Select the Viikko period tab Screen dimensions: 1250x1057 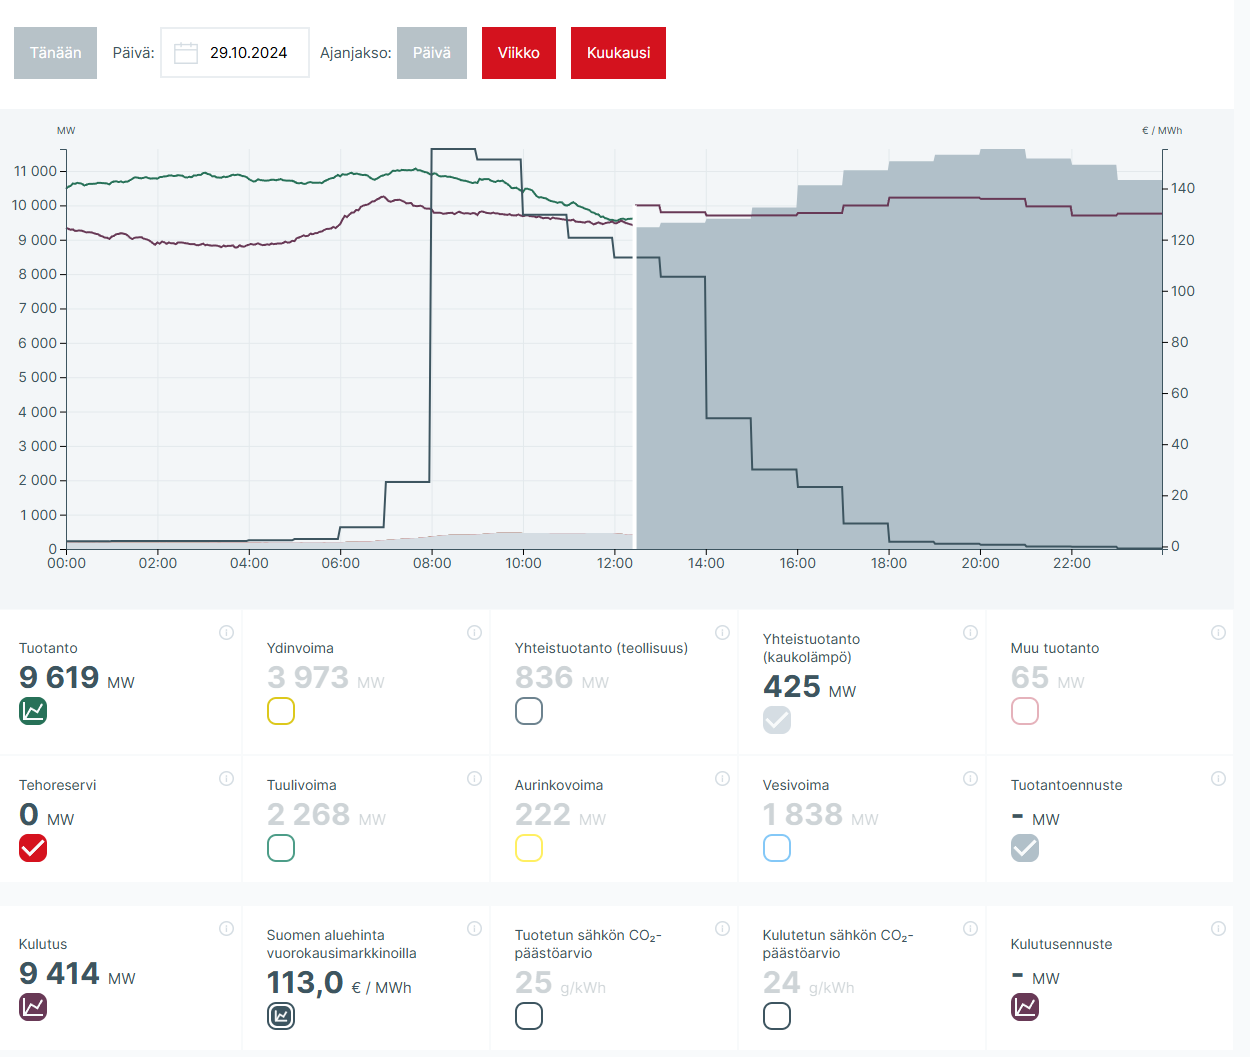(x=518, y=53)
